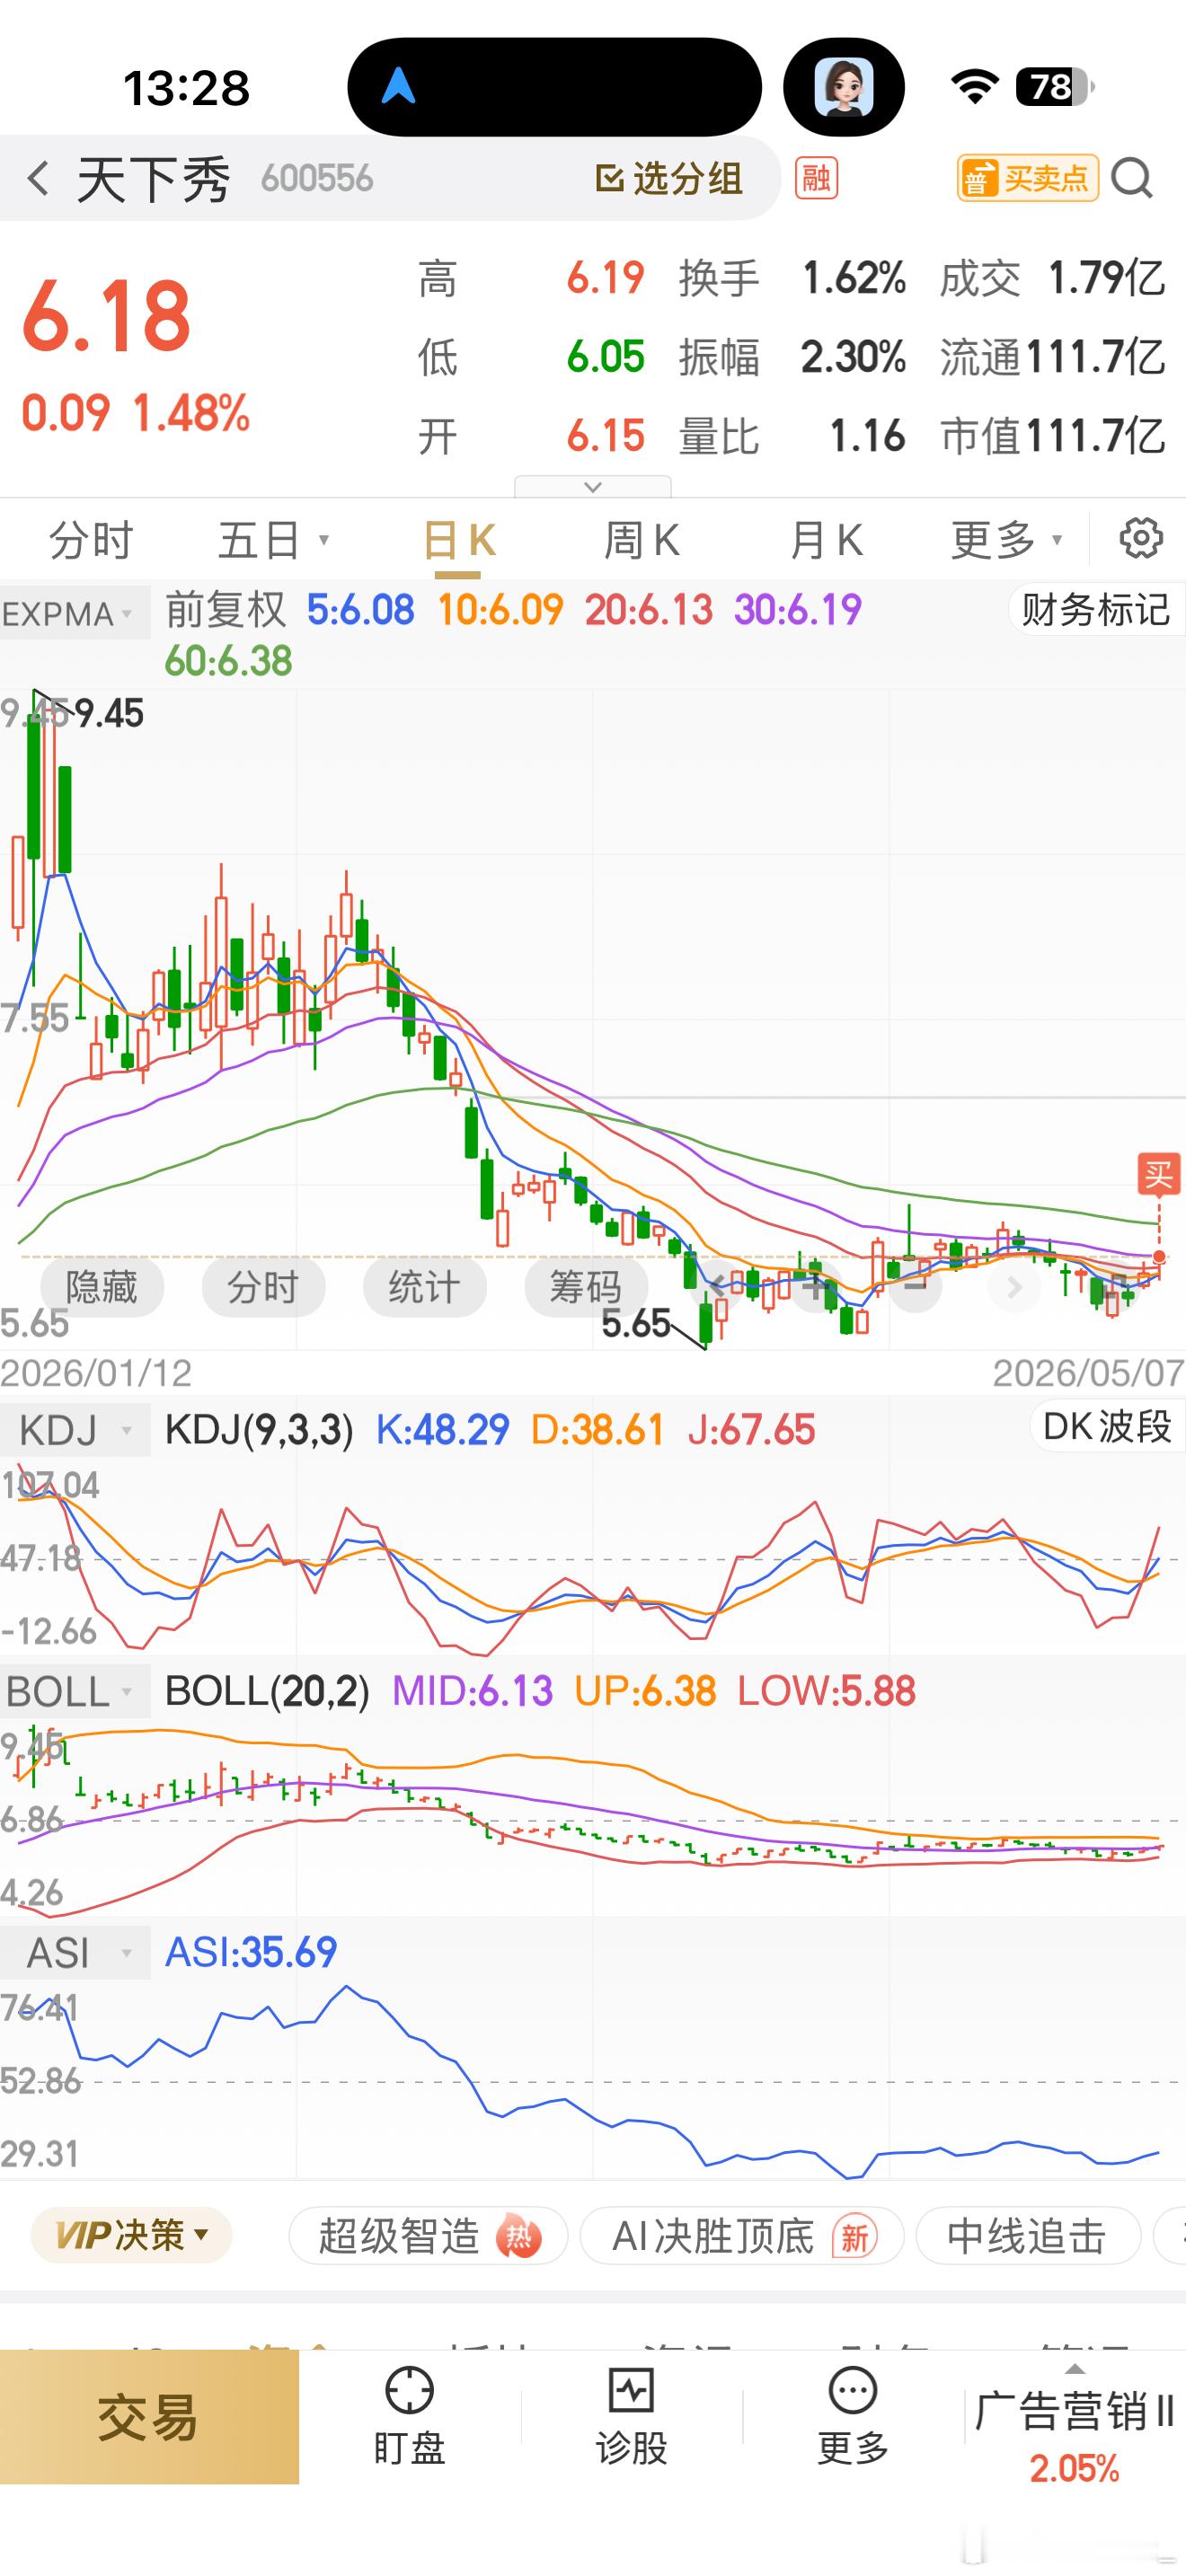The image size is (1186, 2576).
Task: Open the search magnifier icon
Action: (x=1132, y=179)
